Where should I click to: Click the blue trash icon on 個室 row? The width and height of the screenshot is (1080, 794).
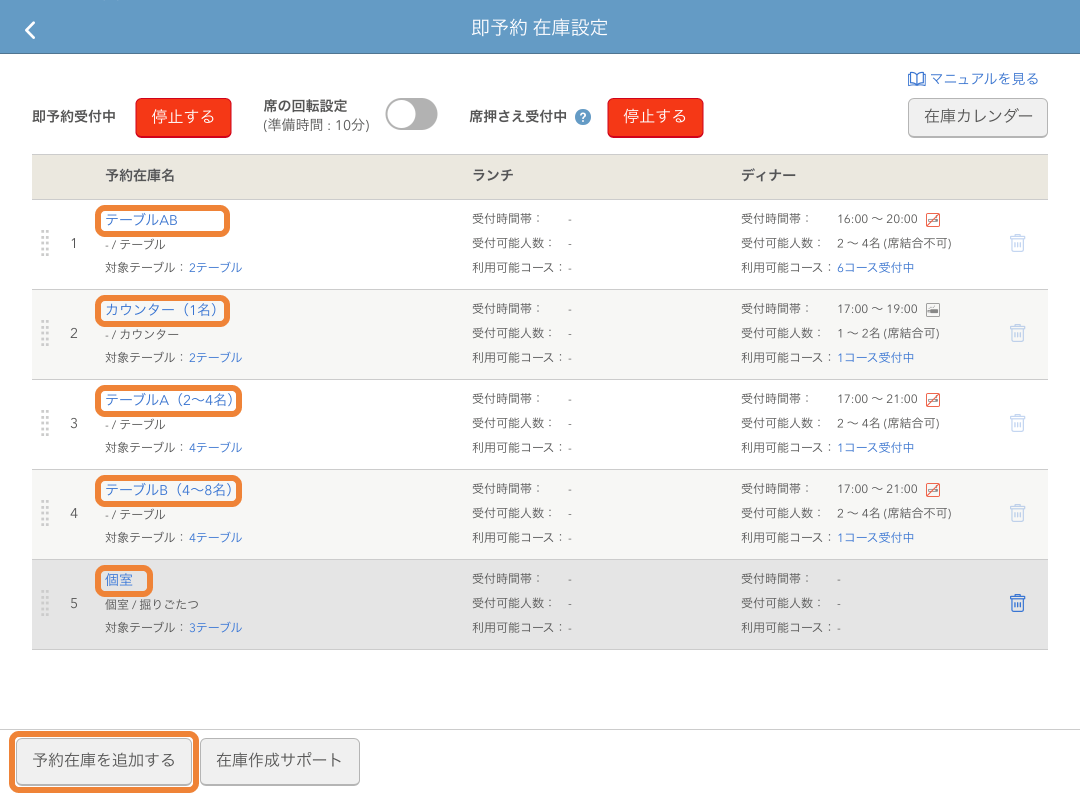pyautogui.click(x=1017, y=603)
